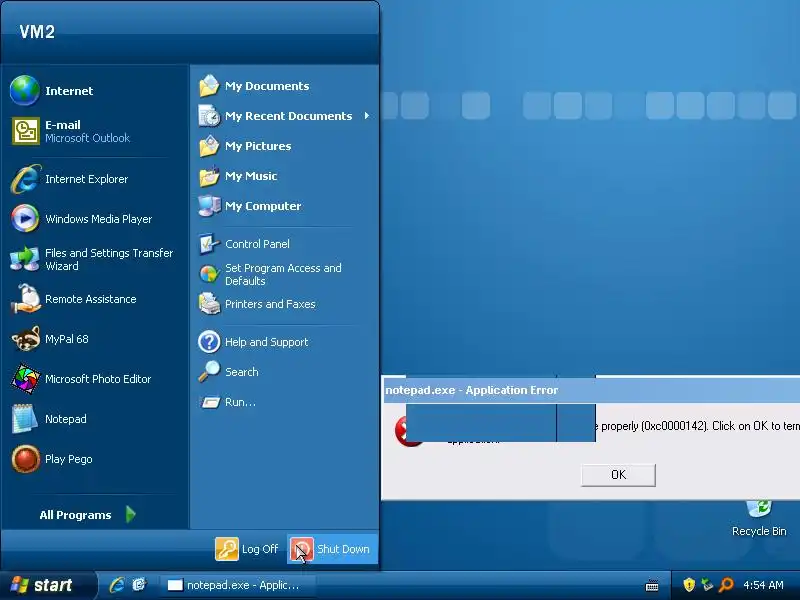This screenshot has height=600, width=800.
Task: Click OK in the notepad.exe error dialog
Action: [618, 474]
